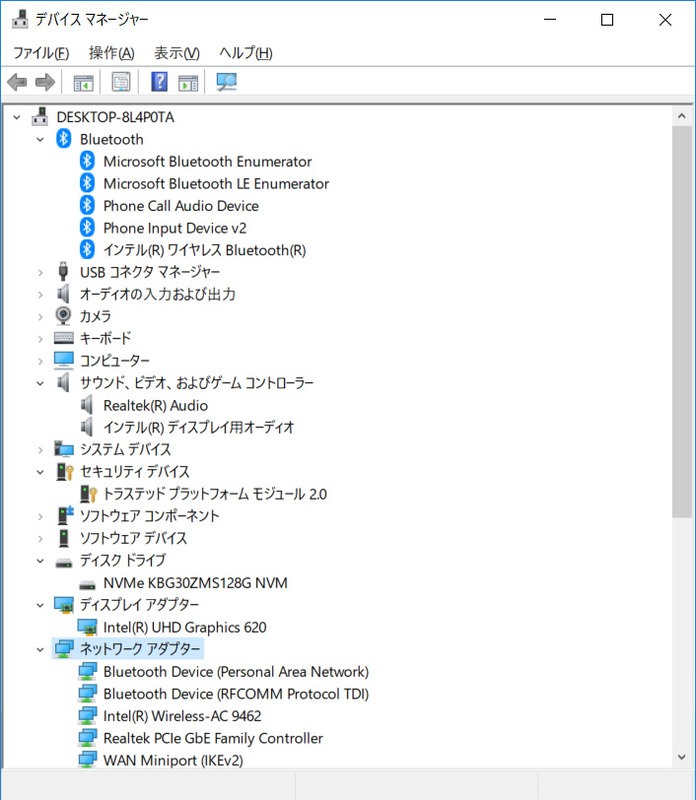Maximize the Device Manager window
Screen dimensions: 696x800
coord(607,20)
